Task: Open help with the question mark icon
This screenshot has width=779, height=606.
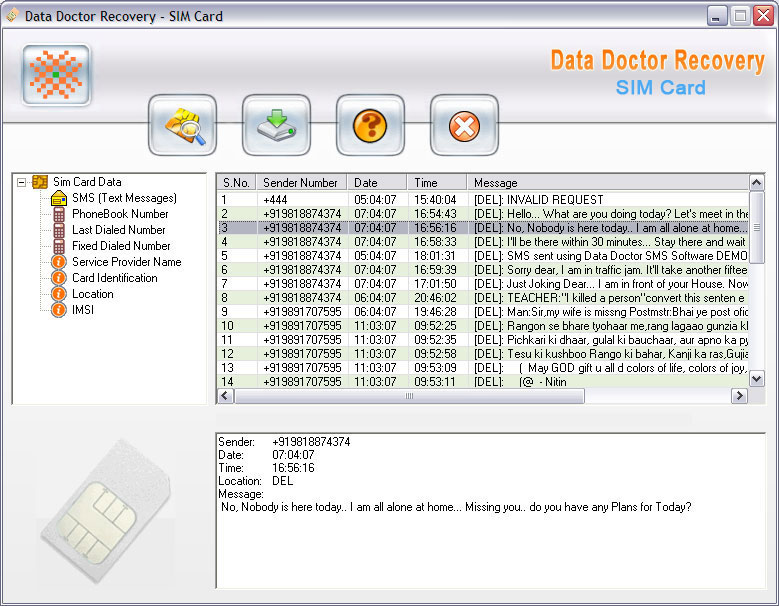Action: coord(370,126)
